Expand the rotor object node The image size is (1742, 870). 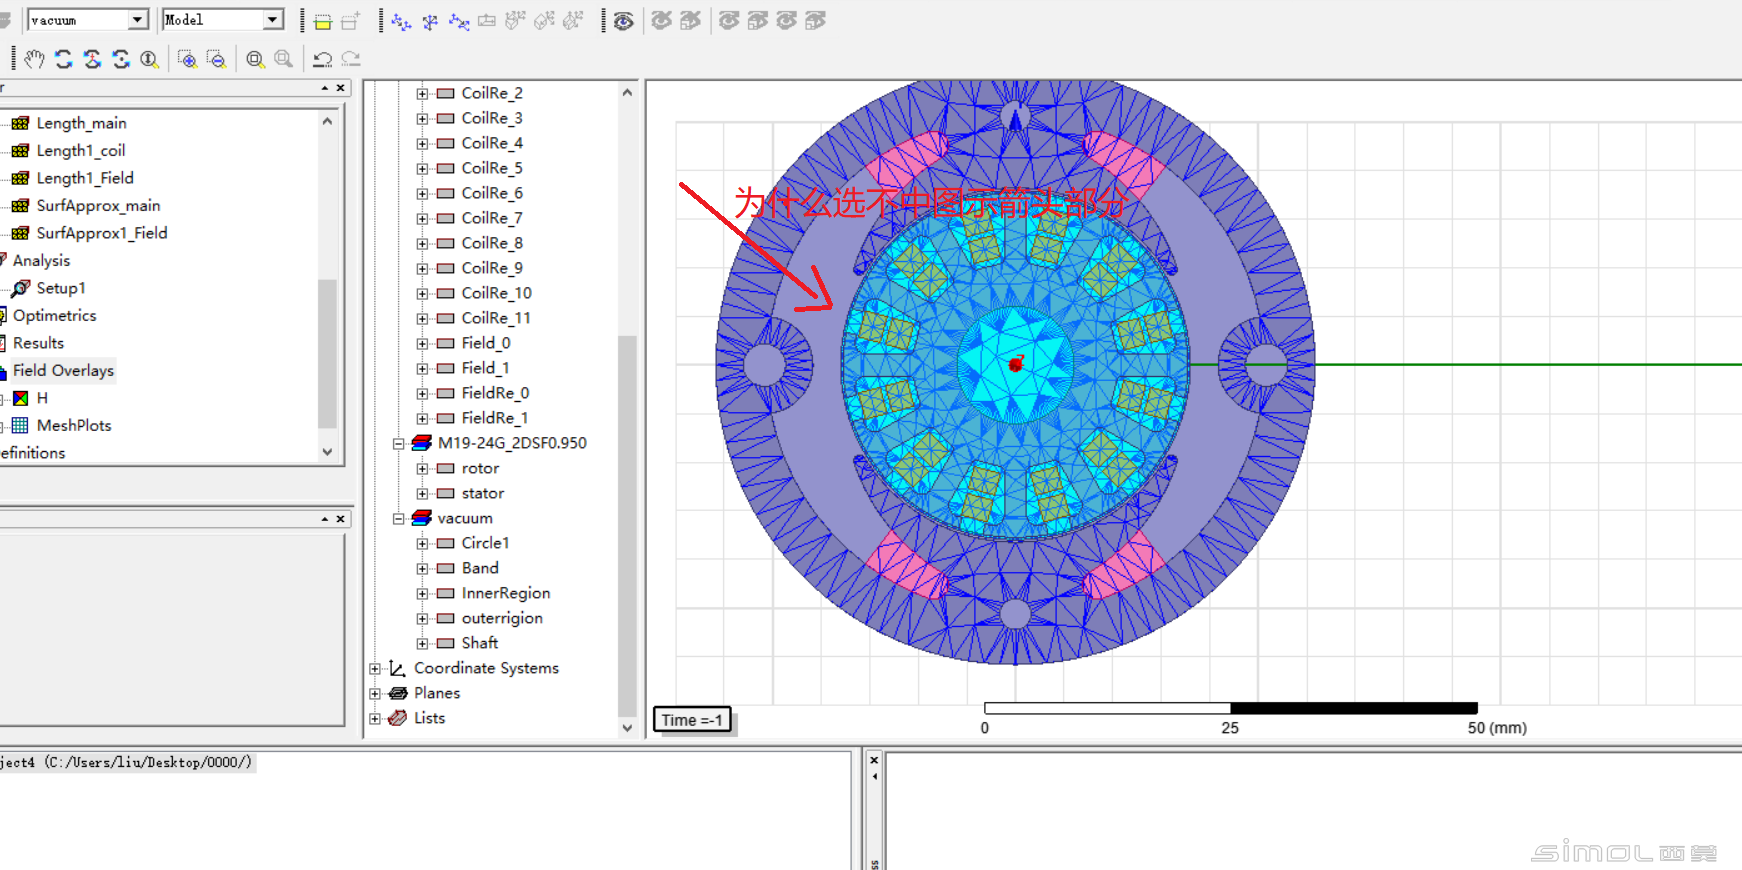pyautogui.click(x=422, y=468)
